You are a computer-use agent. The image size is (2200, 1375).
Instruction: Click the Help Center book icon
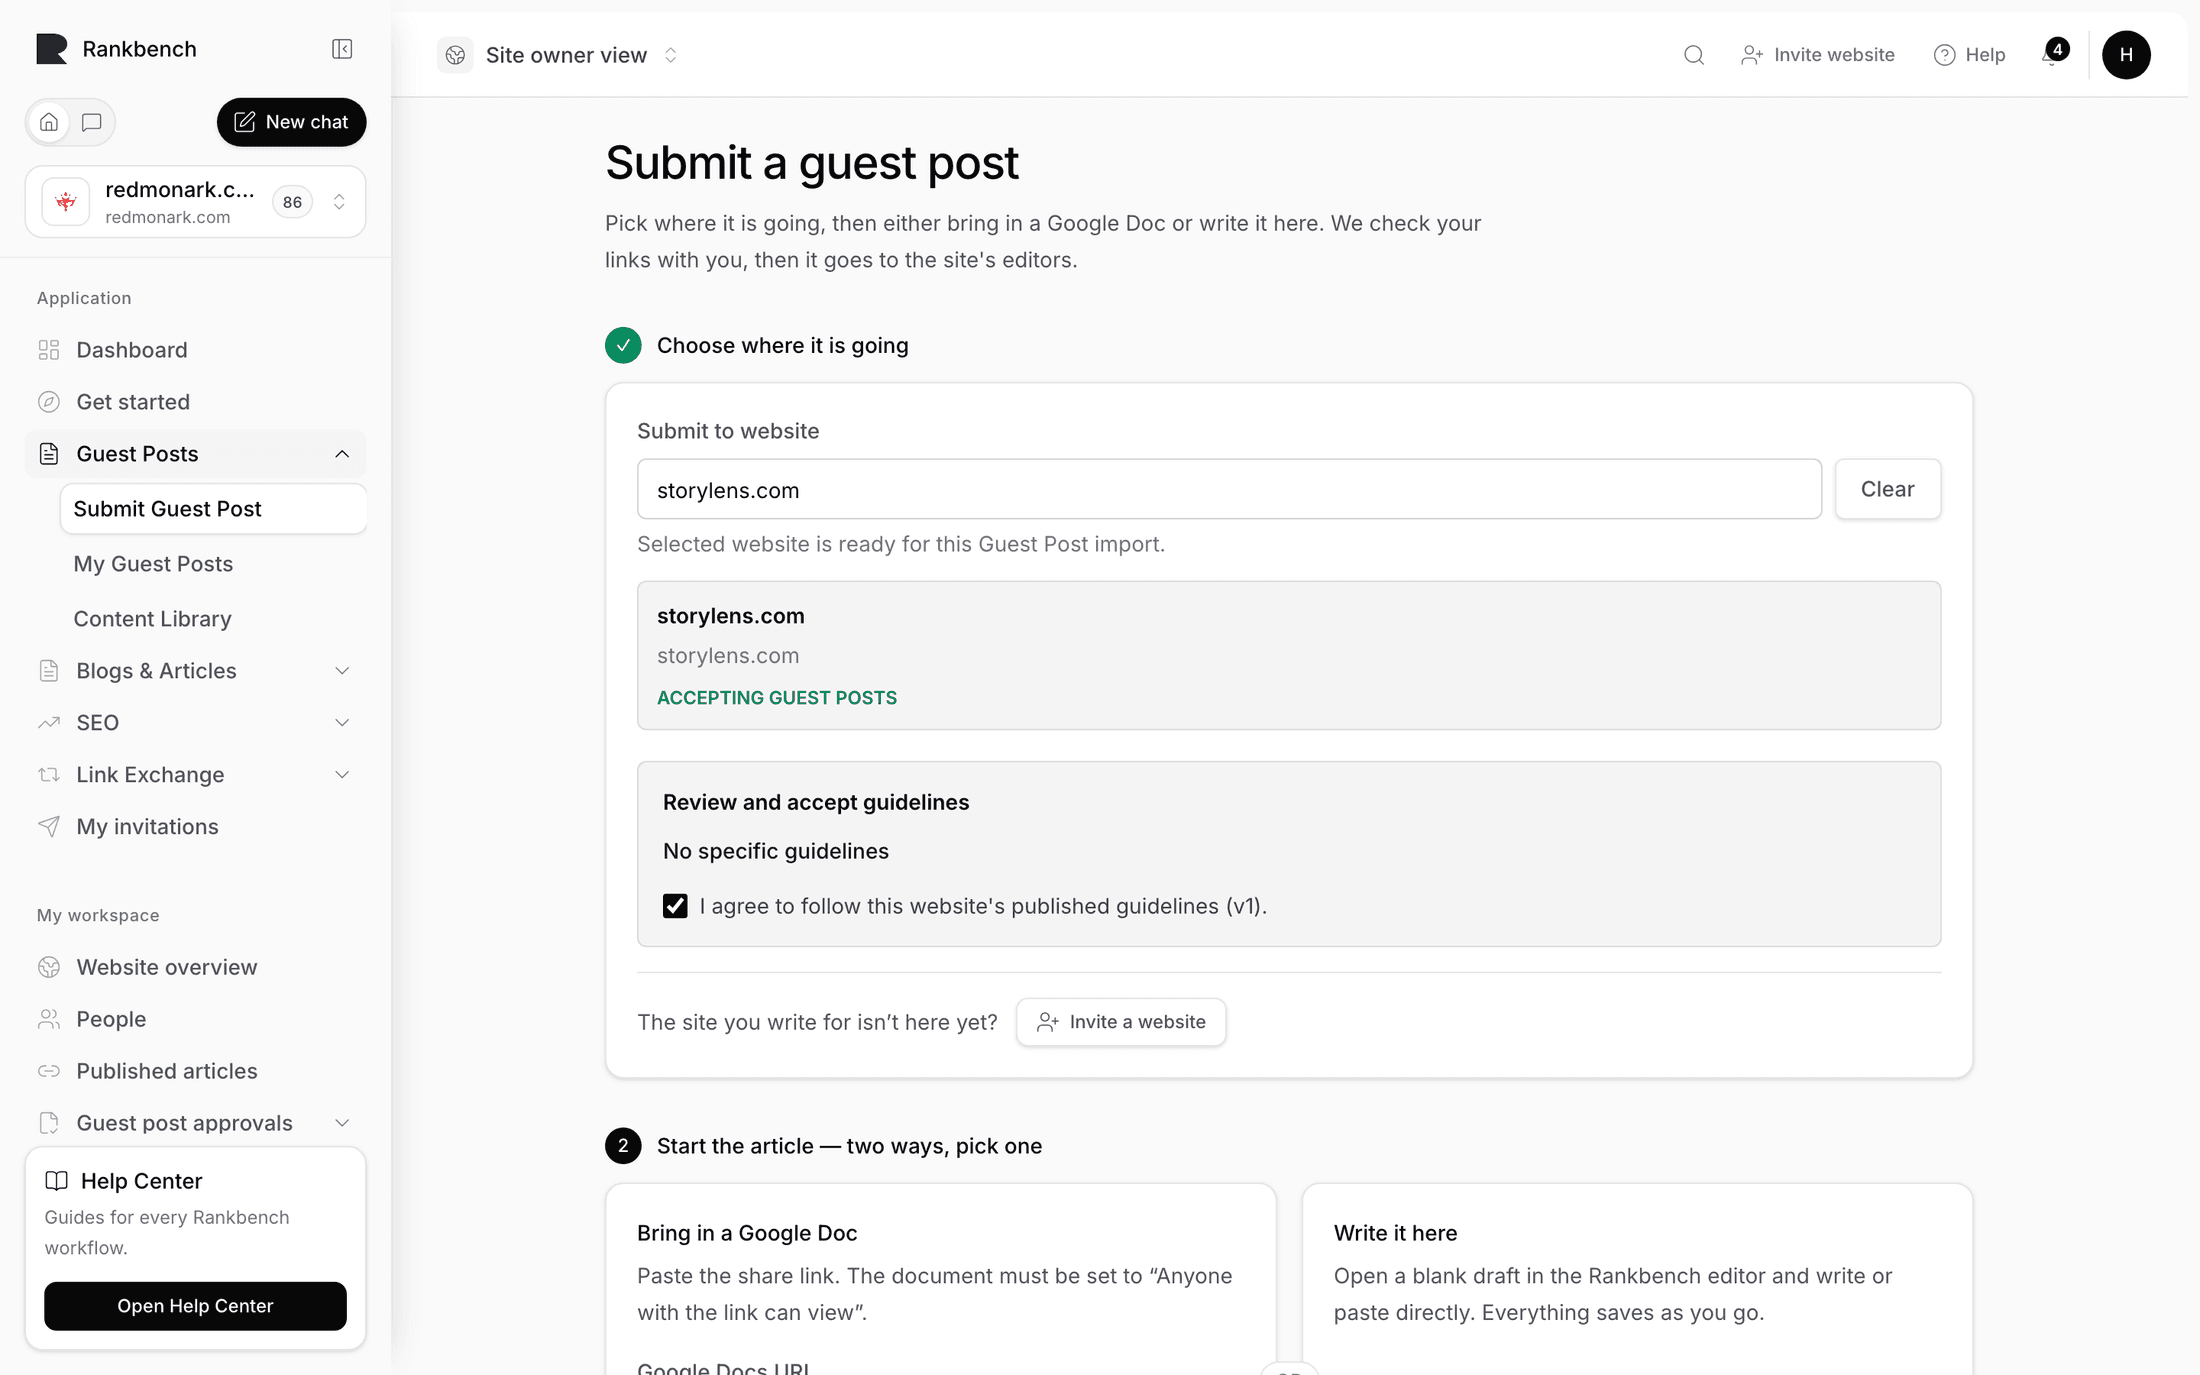point(57,1181)
